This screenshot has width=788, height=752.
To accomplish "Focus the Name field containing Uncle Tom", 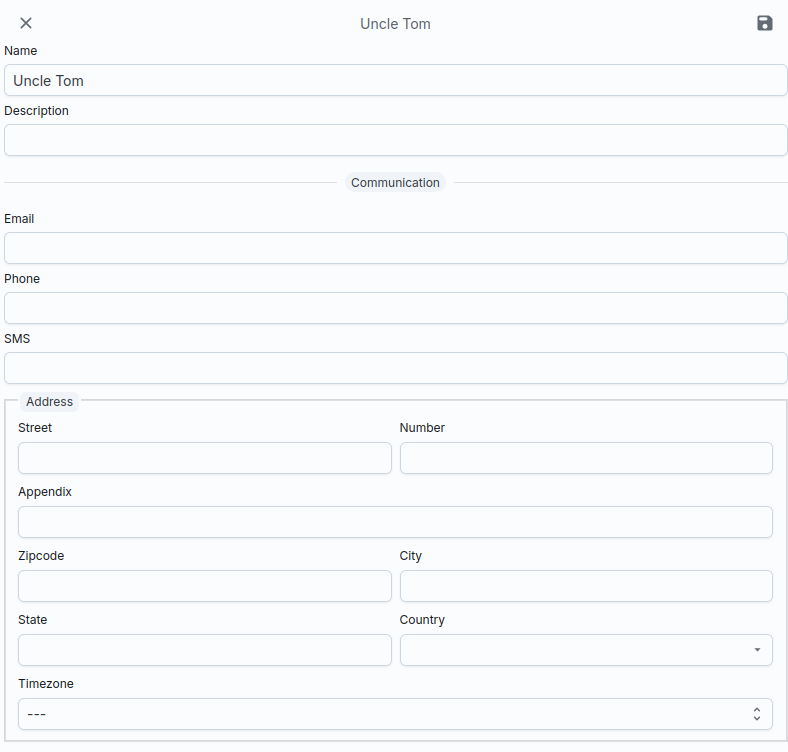I will tap(395, 80).
